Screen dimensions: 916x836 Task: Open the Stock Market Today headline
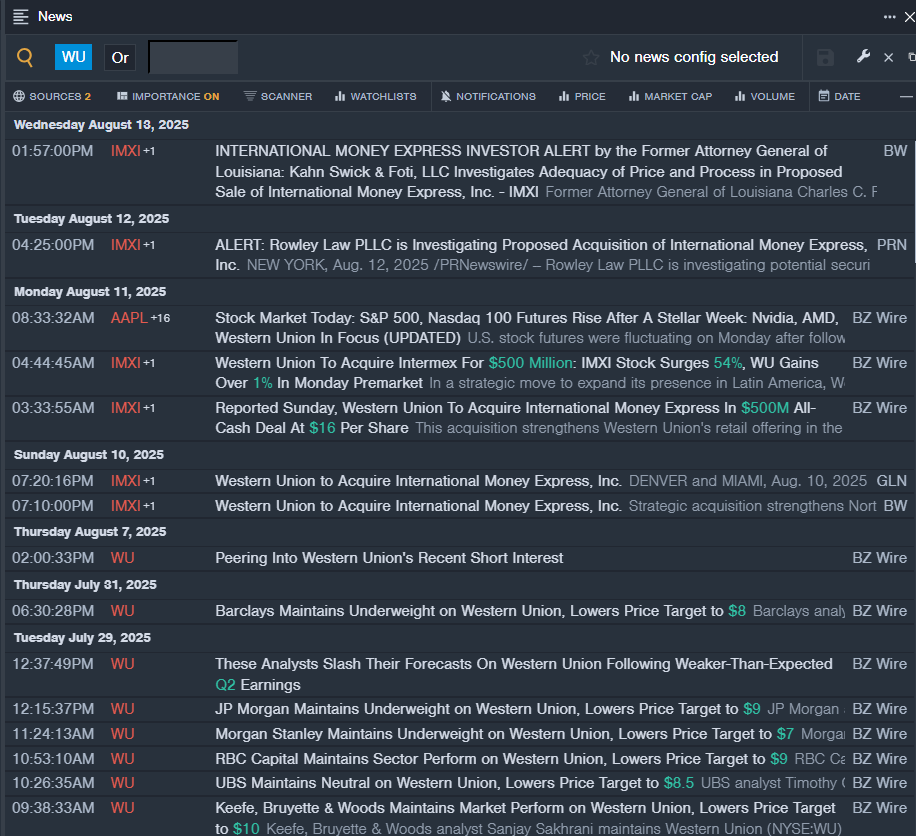527,328
